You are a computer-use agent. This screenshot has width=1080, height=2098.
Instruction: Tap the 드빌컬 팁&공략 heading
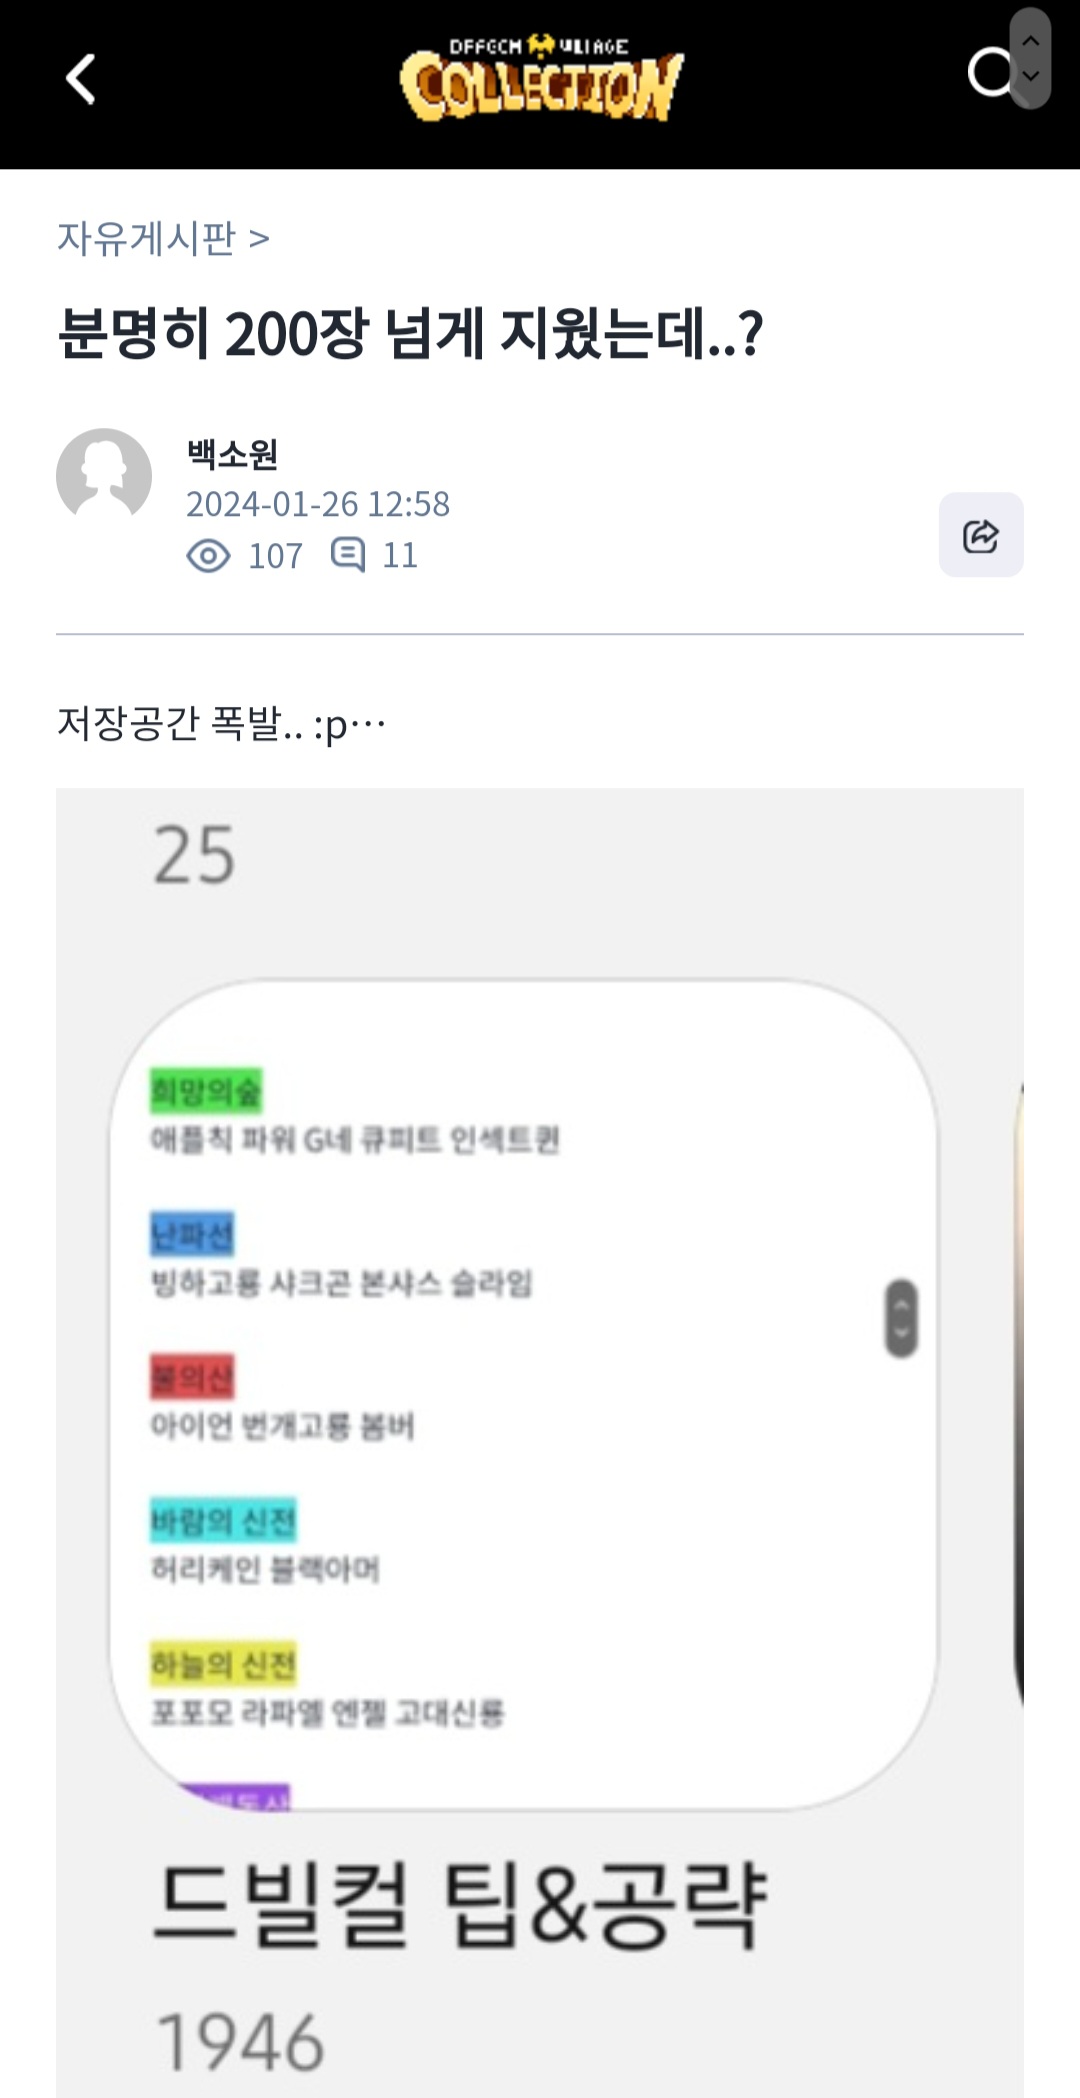[x=460, y=1905]
